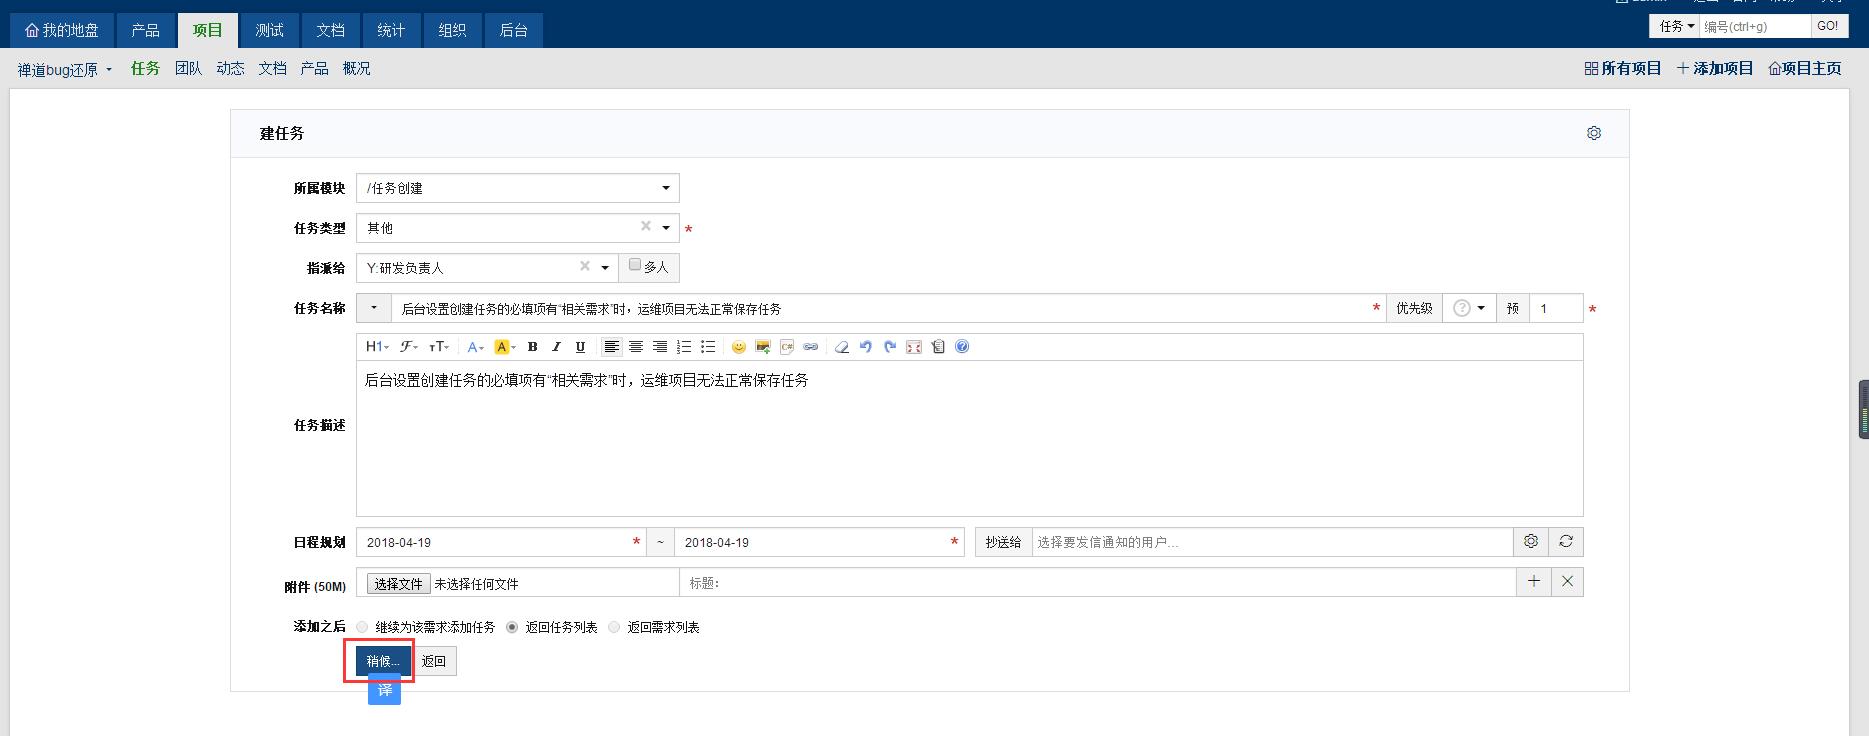Viewport: 1869px width, 736px height.
Task: Open the H1 heading dropdown
Action: click(x=377, y=347)
